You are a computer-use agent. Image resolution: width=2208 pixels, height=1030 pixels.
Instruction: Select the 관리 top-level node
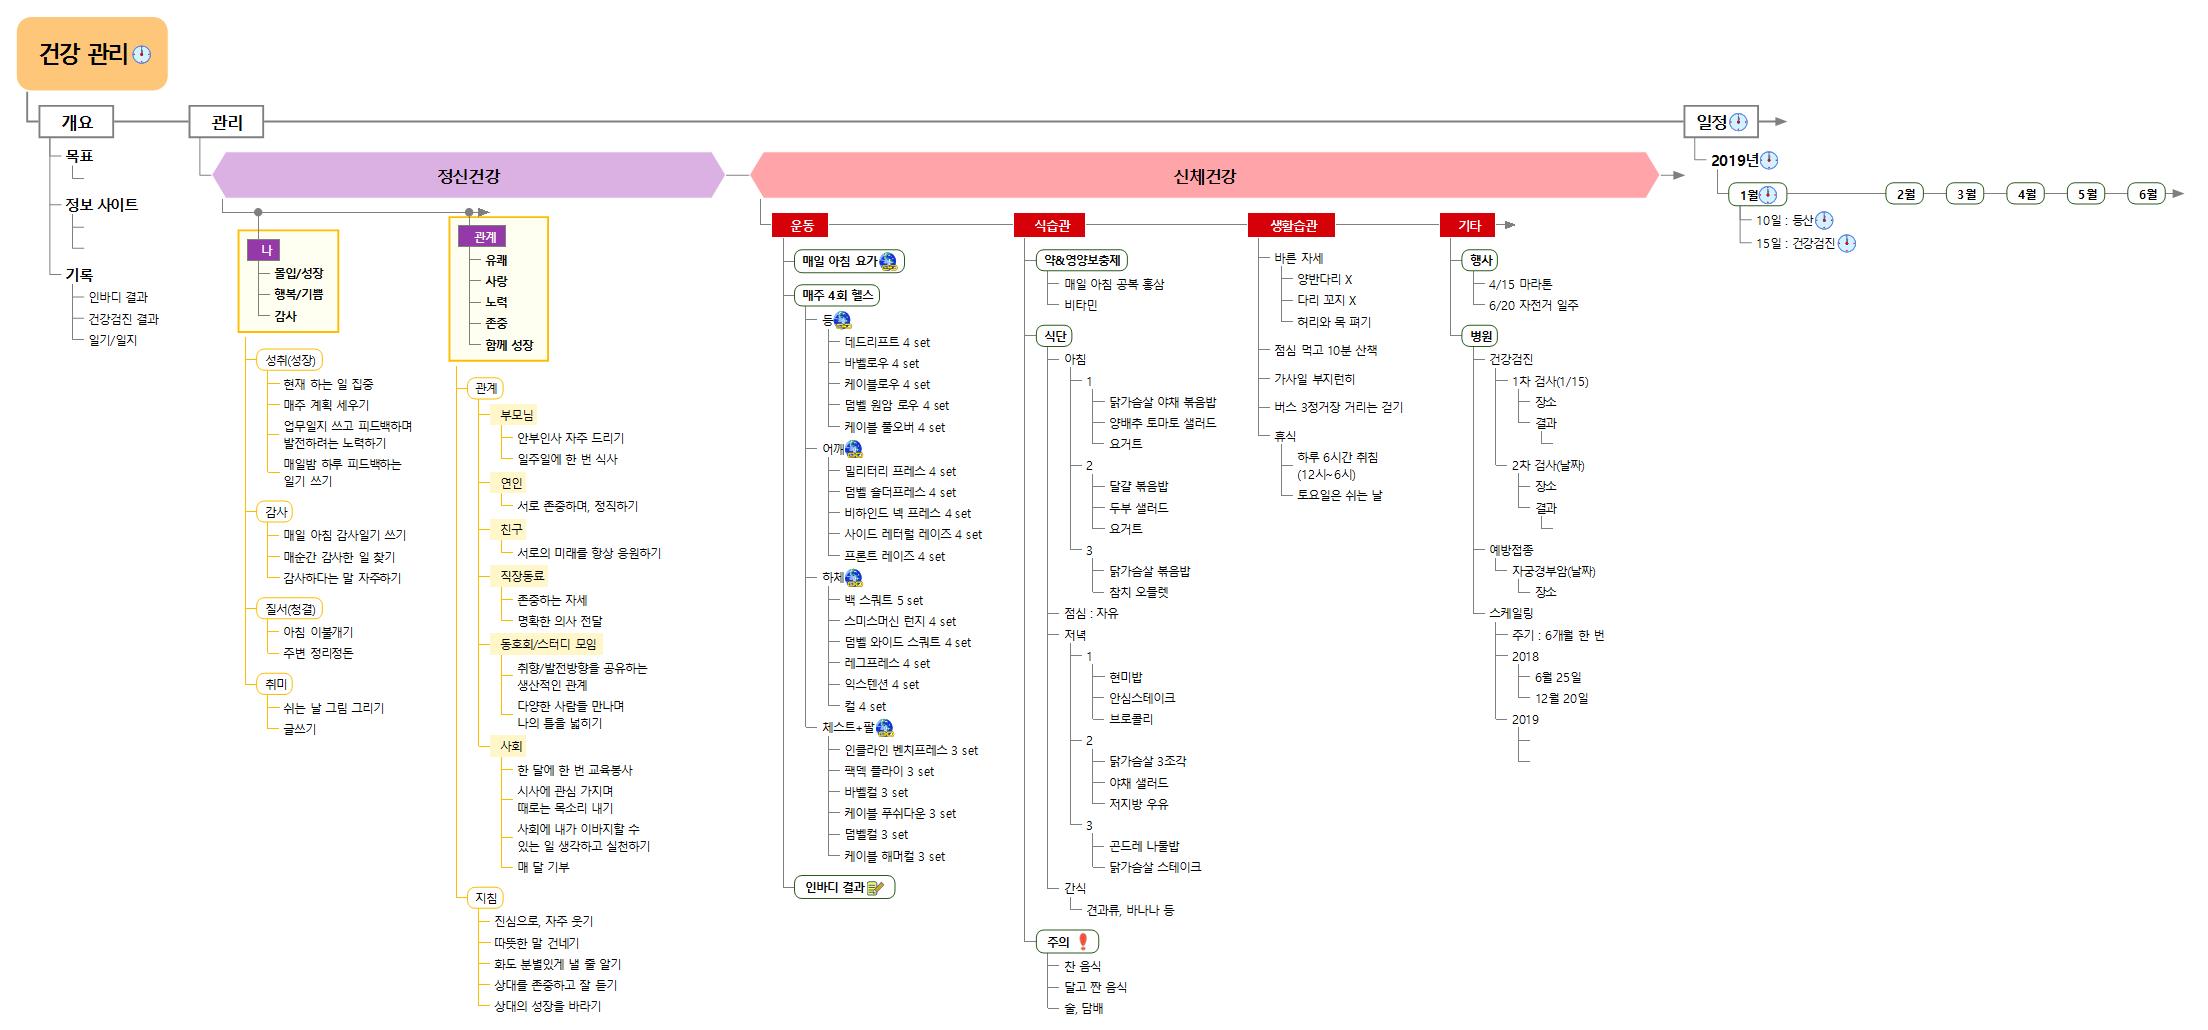click(x=227, y=122)
